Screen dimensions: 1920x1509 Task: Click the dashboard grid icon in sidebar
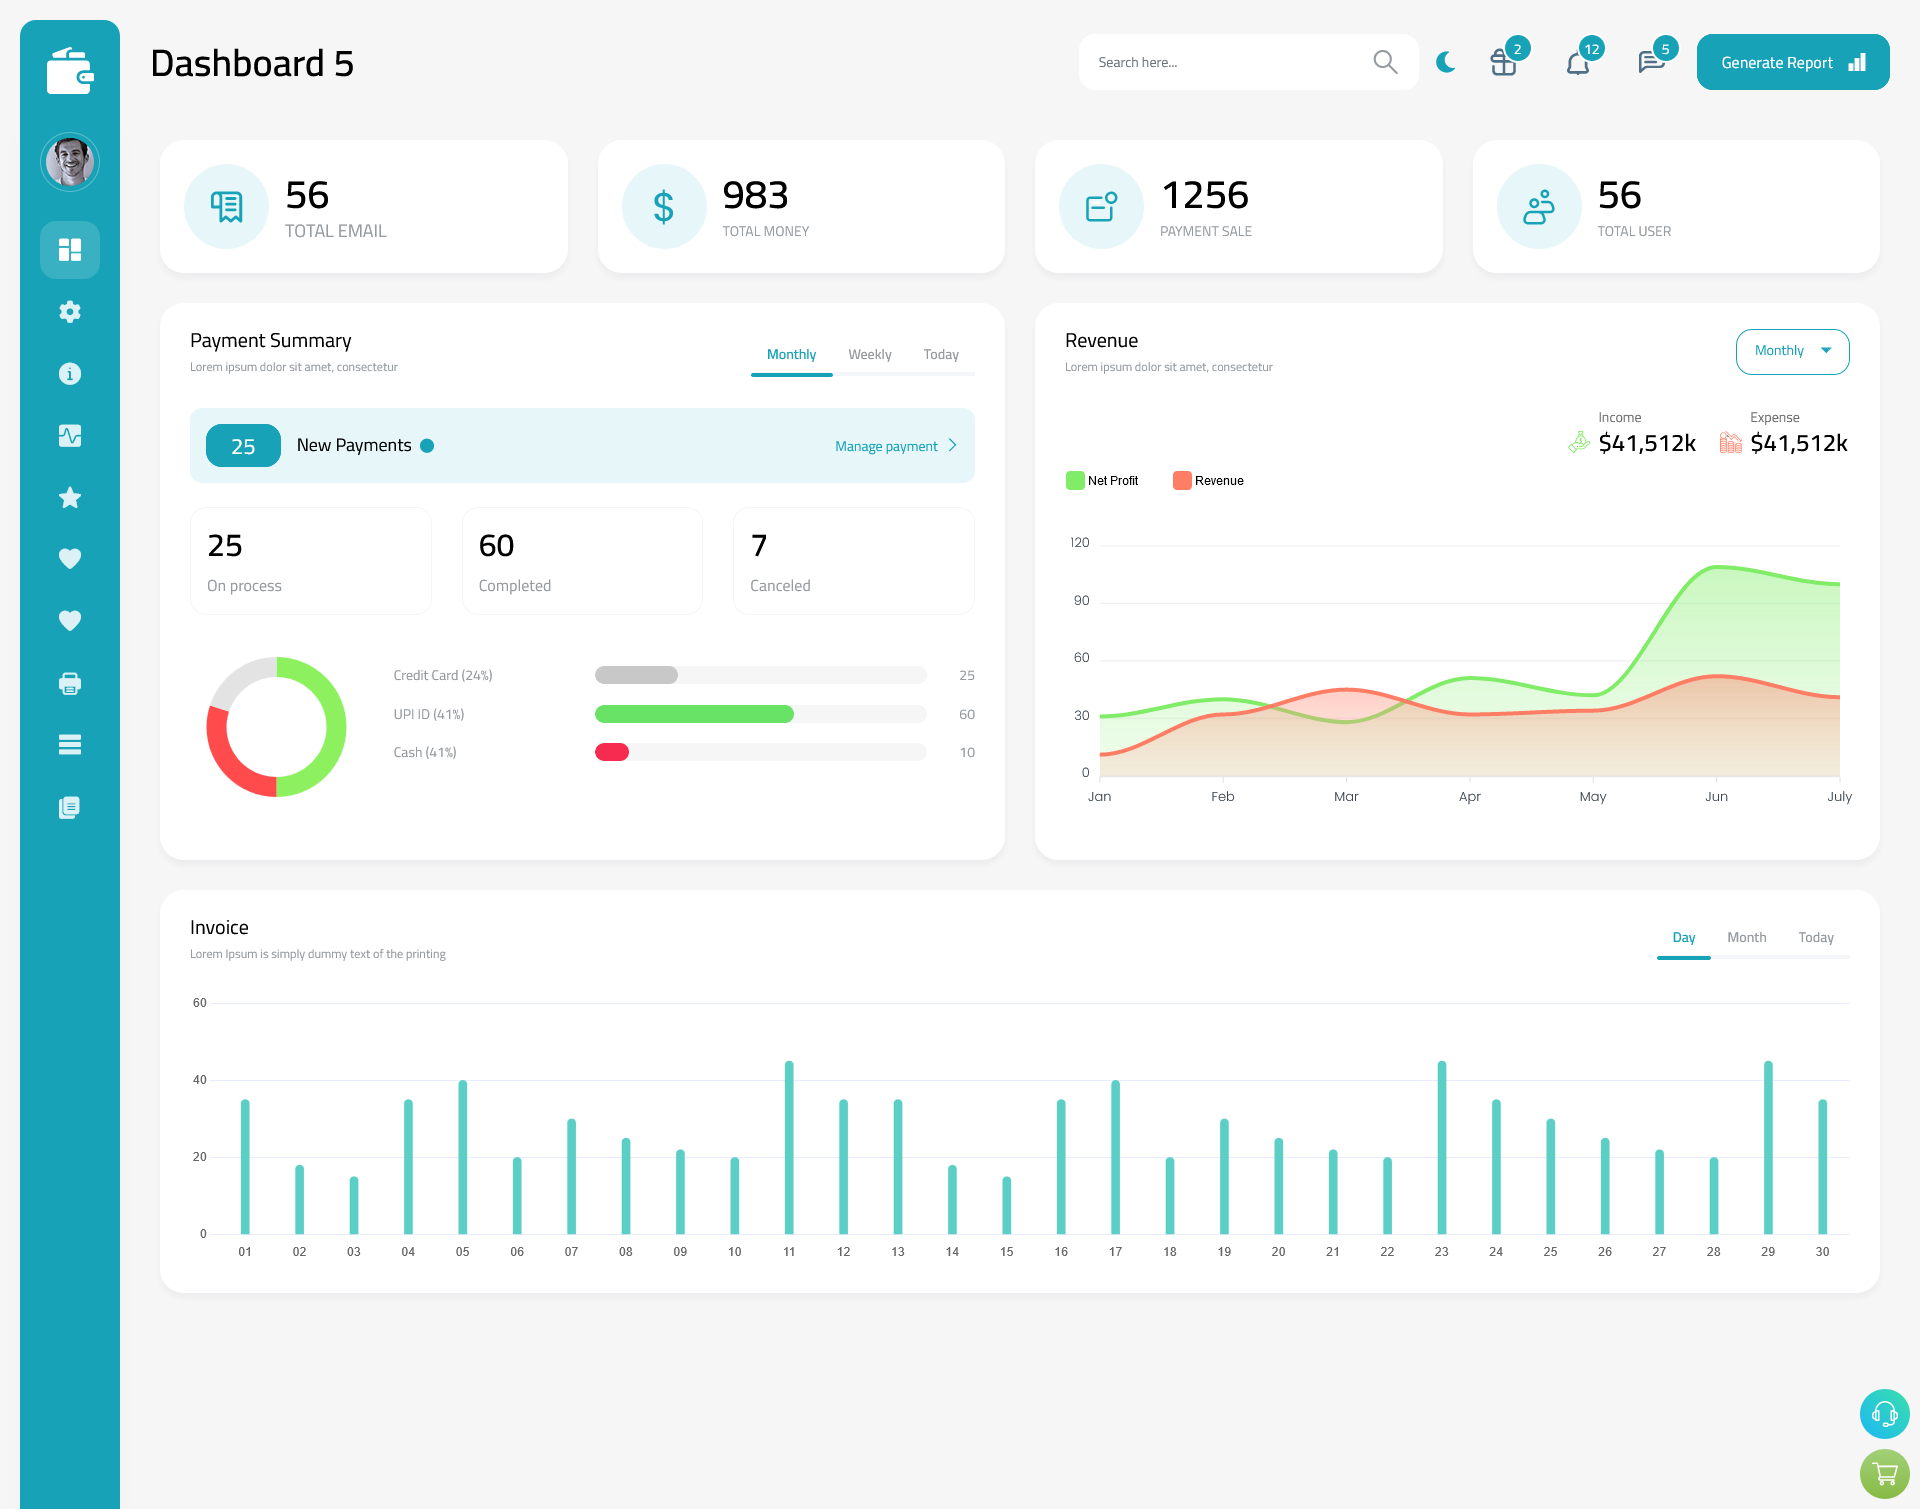[x=69, y=249]
